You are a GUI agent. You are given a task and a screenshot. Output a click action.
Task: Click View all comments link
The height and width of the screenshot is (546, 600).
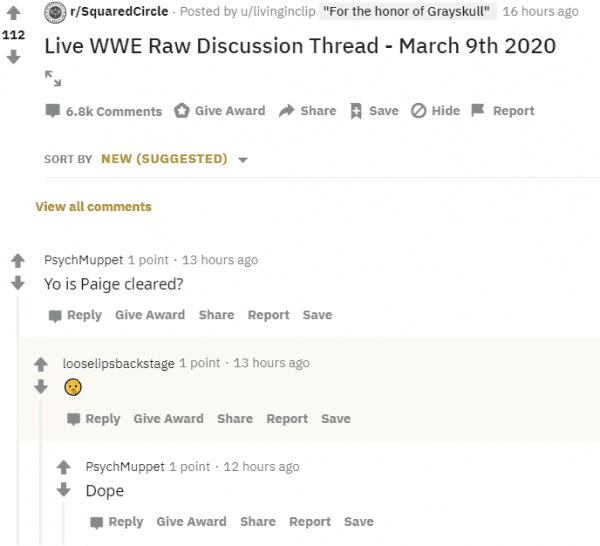tap(93, 207)
